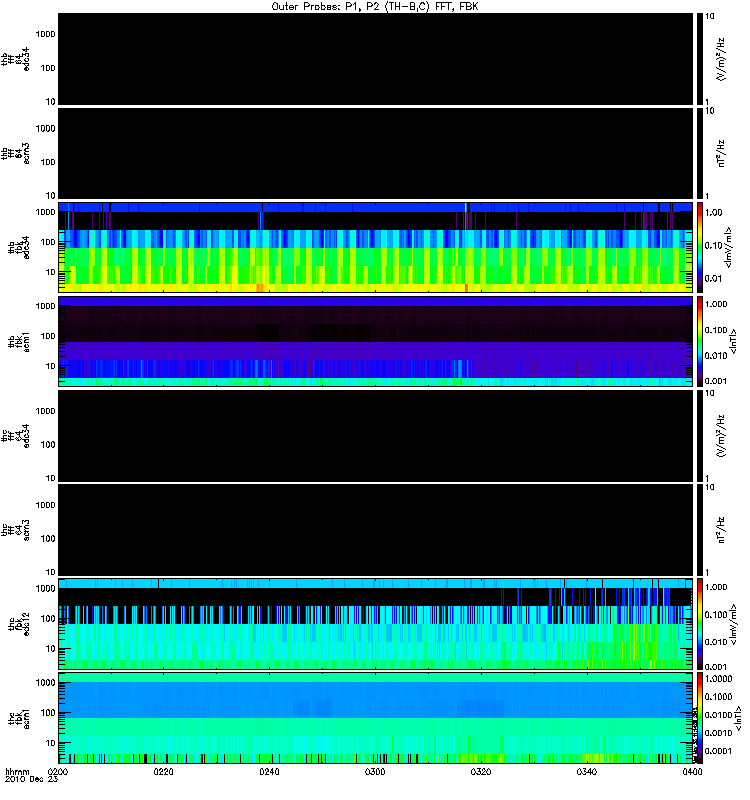Click the "thb fbk edc34" y-axis panel label

pos(19,247)
